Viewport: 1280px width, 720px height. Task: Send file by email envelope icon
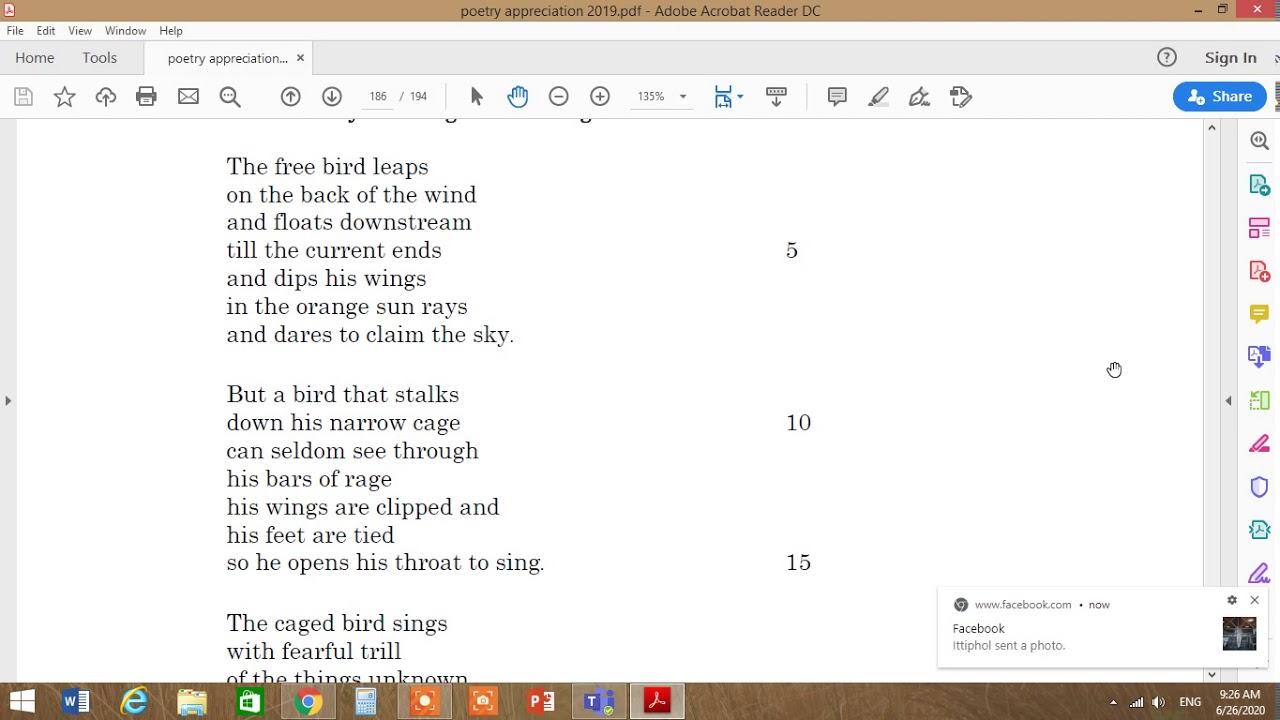tap(188, 97)
